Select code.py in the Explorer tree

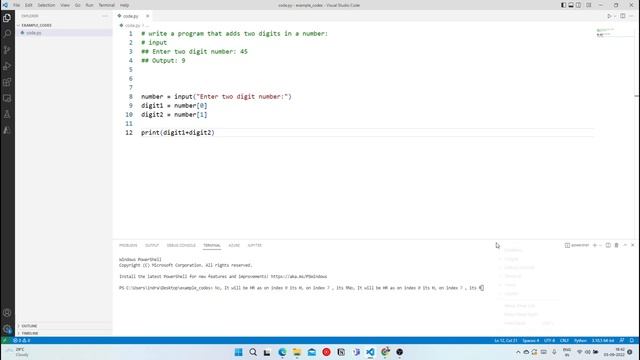[x=64, y=33]
